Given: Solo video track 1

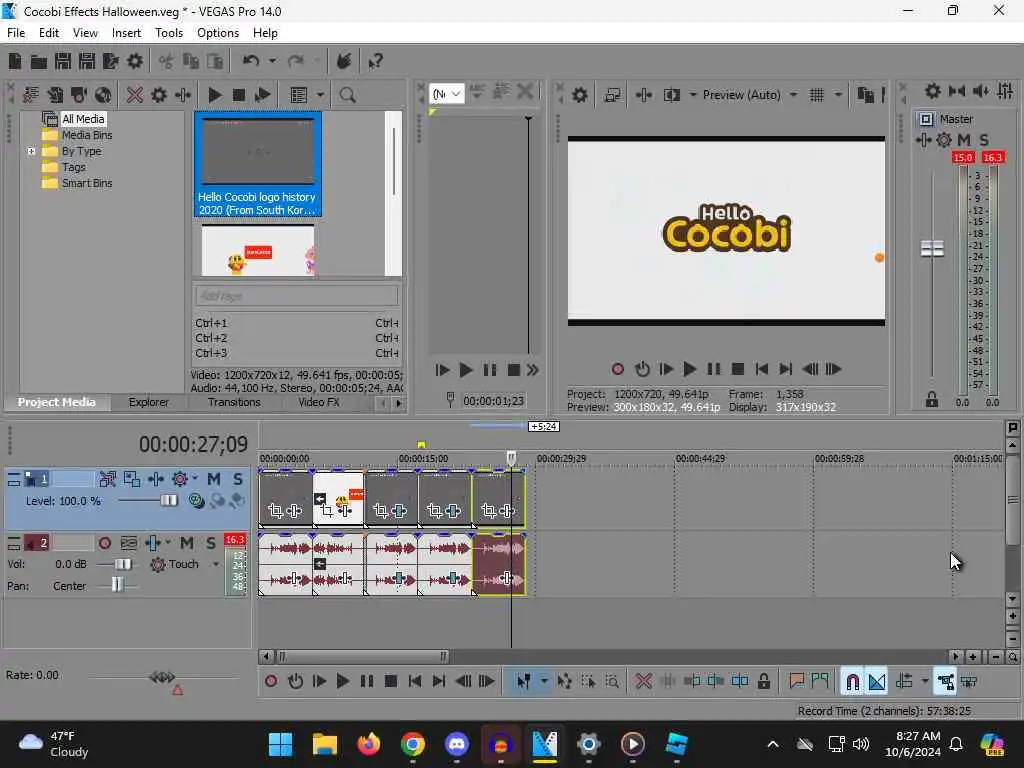Looking at the screenshot, I should pyautogui.click(x=238, y=479).
